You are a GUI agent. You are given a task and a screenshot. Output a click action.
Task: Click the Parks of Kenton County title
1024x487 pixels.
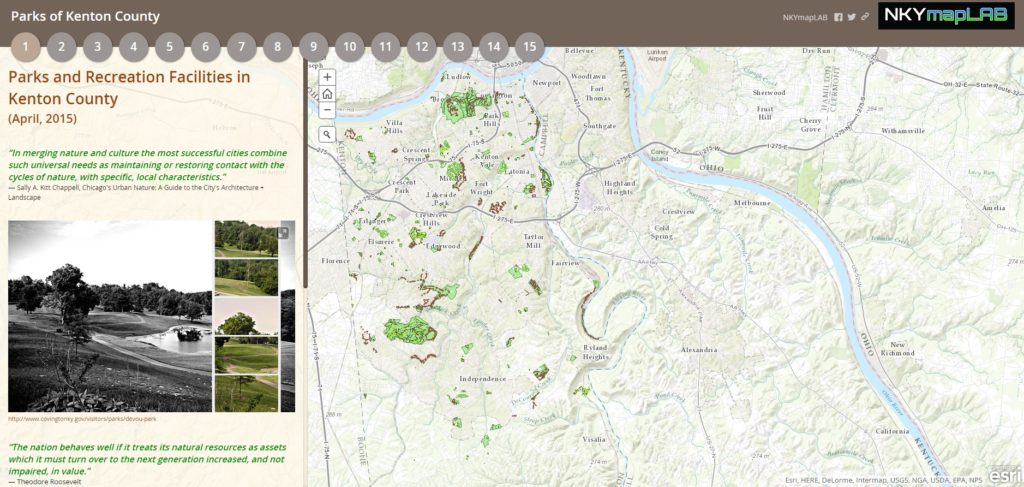pyautogui.click(x=85, y=17)
